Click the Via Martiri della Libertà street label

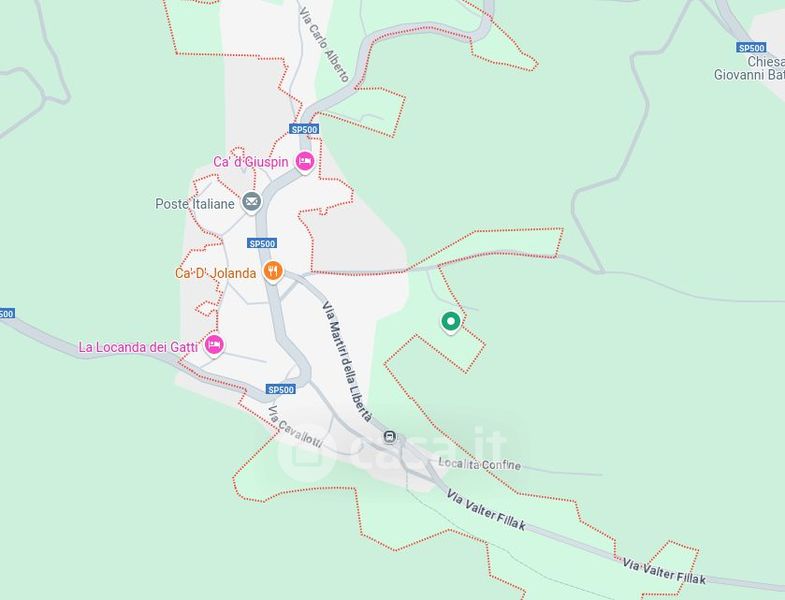coord(348,361)
